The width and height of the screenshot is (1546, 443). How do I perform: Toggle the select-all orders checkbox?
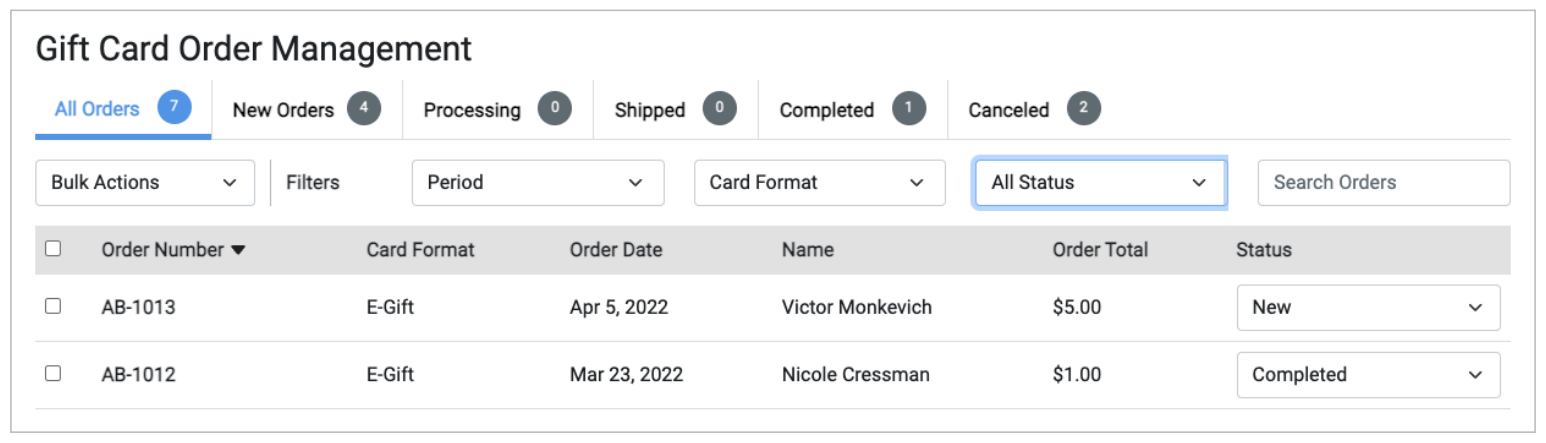53,249
